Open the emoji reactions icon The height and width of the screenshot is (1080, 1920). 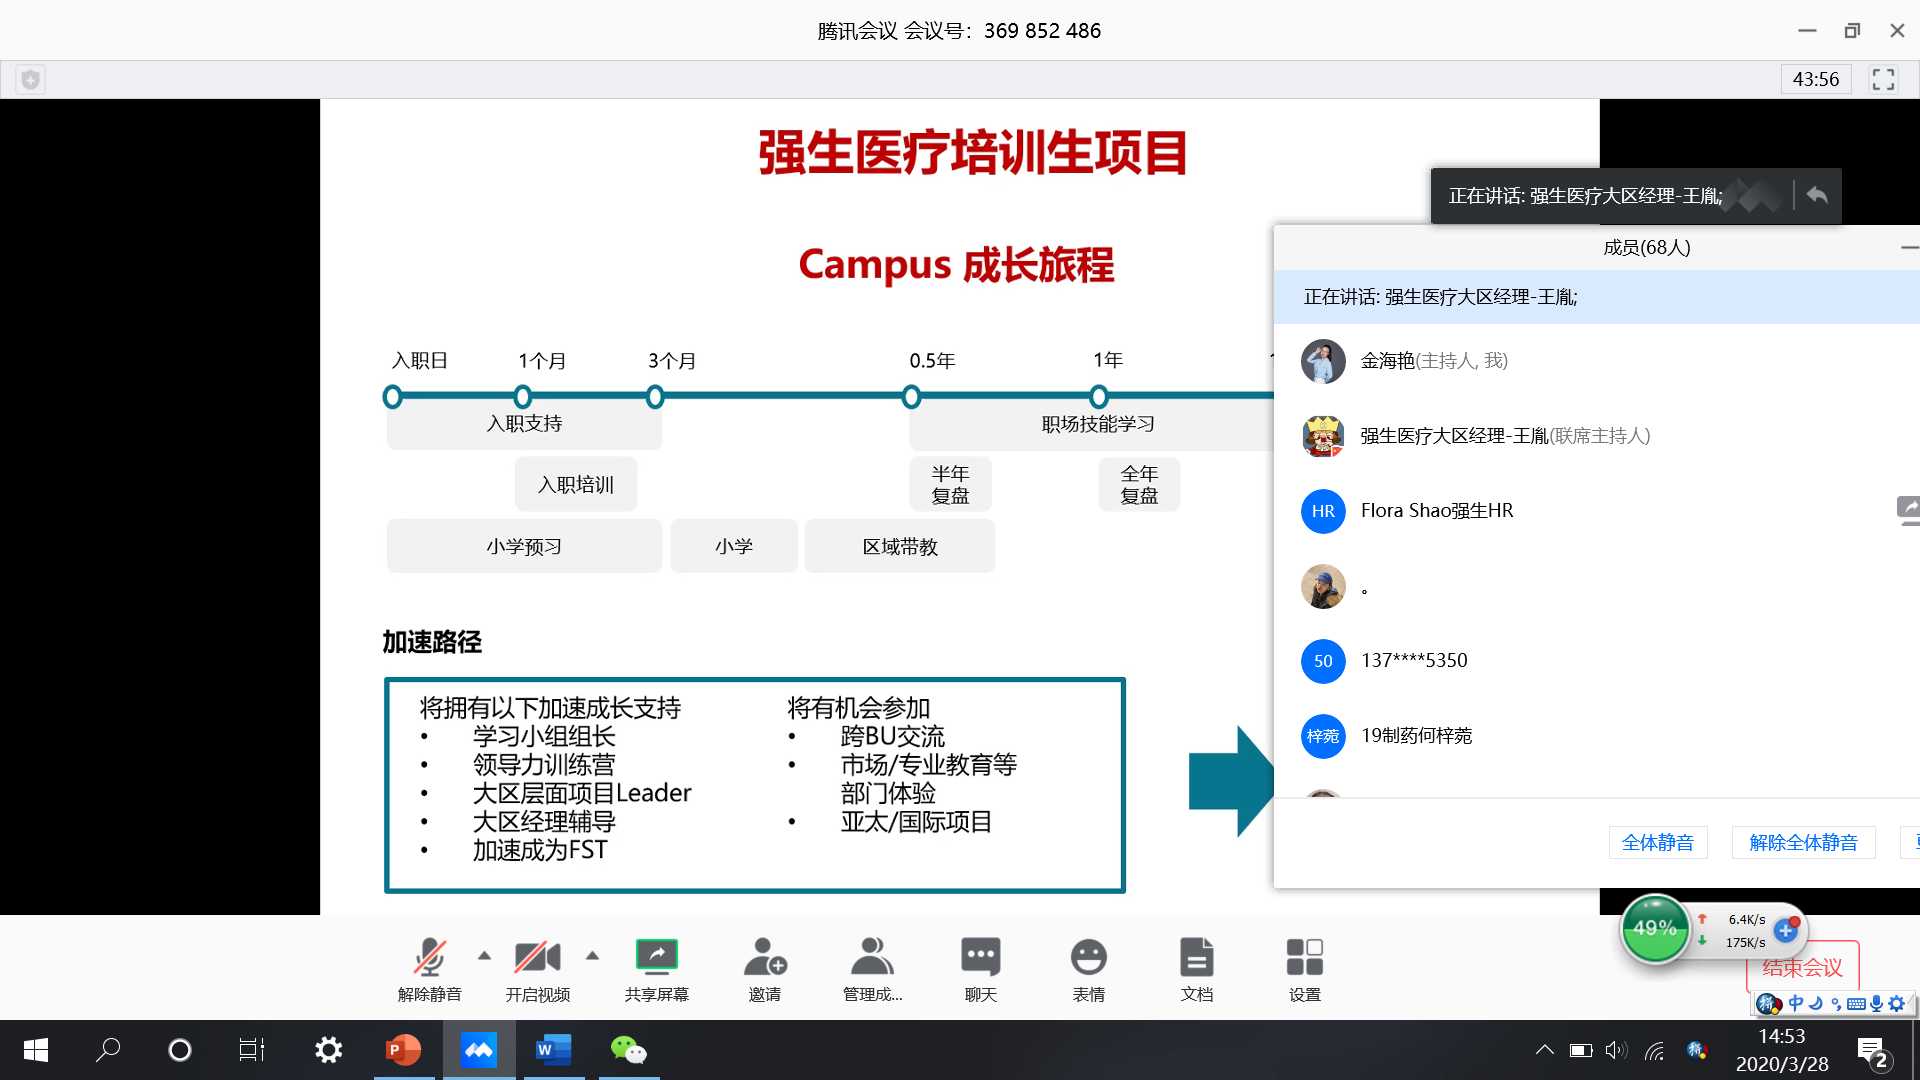(x=1088, y=958)
